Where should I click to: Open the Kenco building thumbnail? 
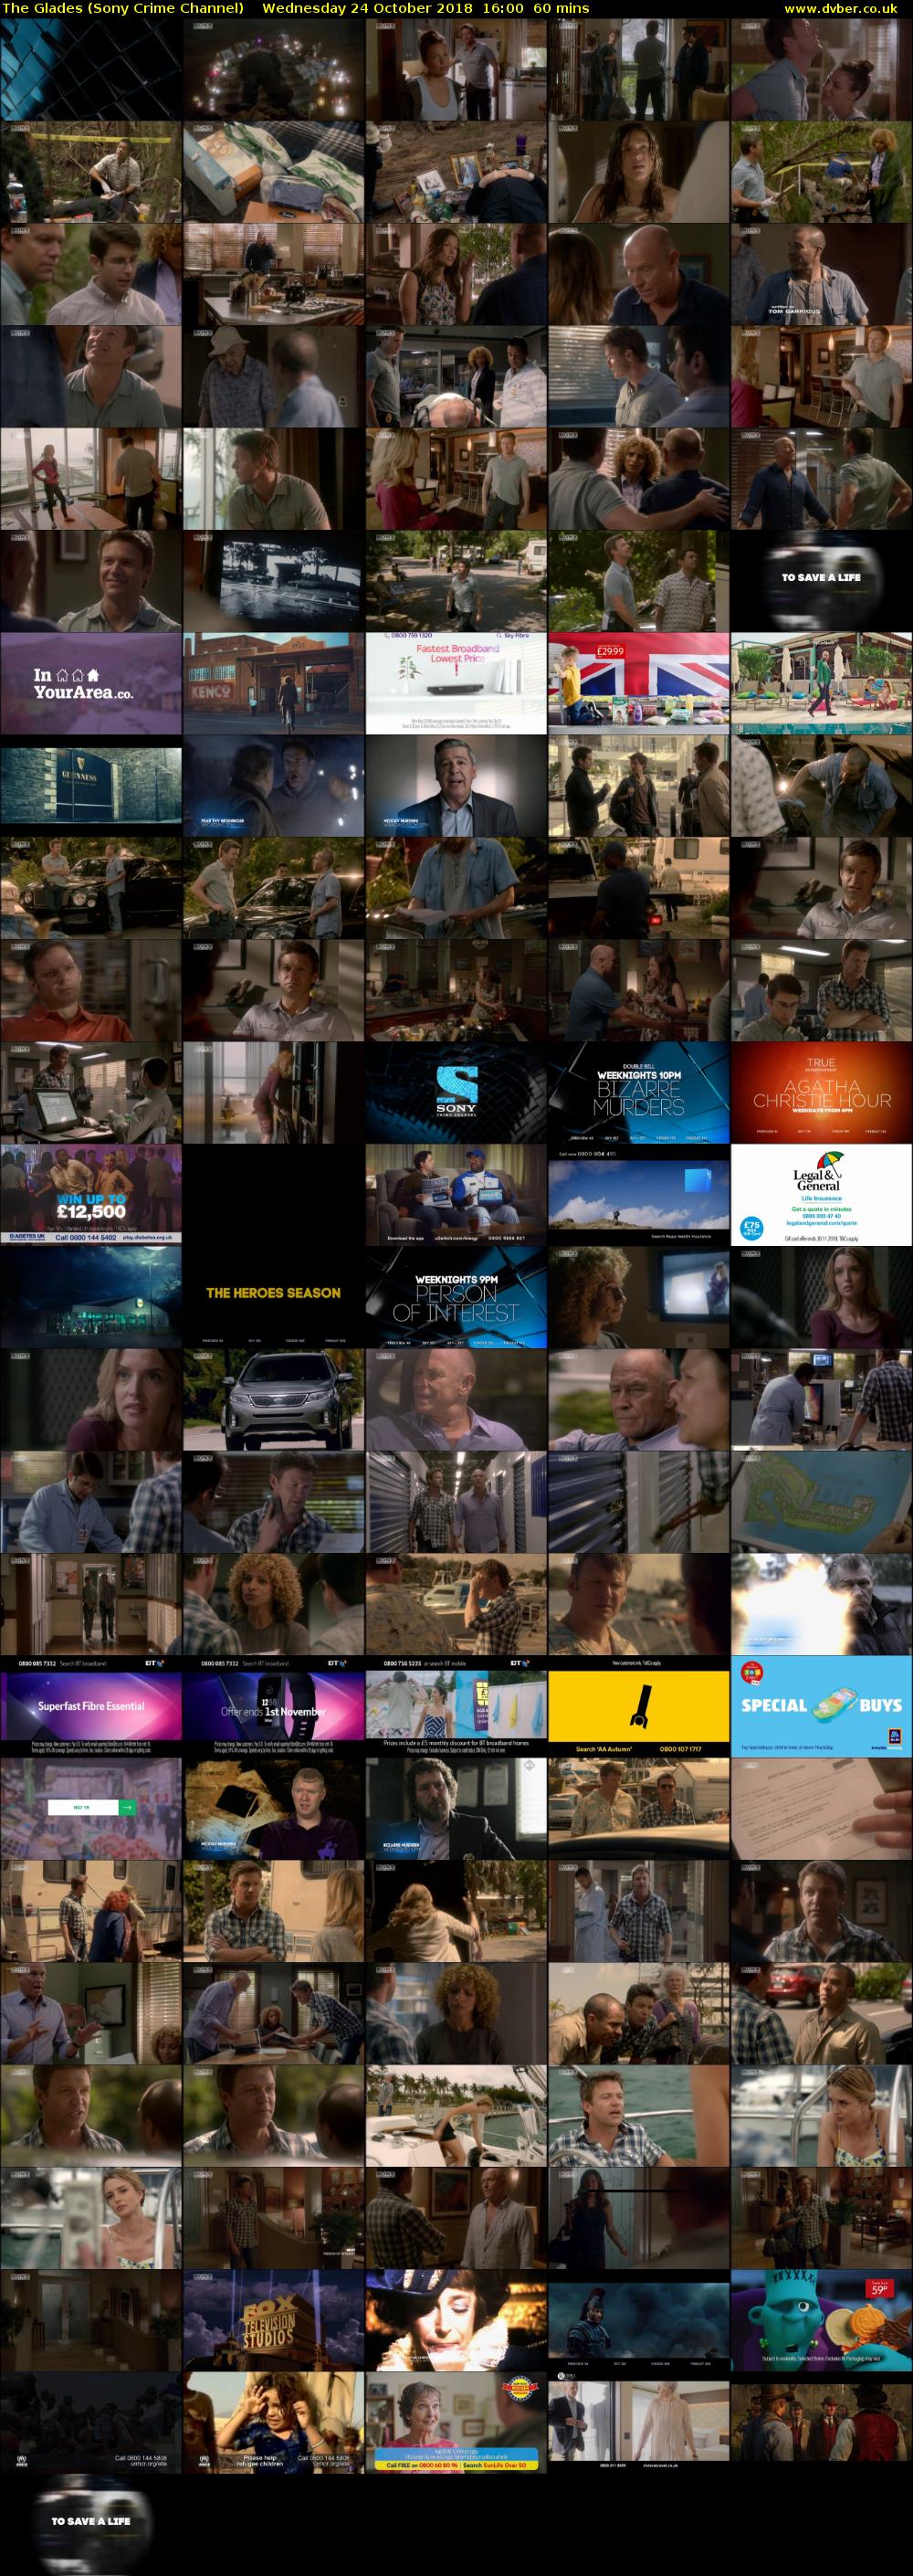tap(273, 683)
